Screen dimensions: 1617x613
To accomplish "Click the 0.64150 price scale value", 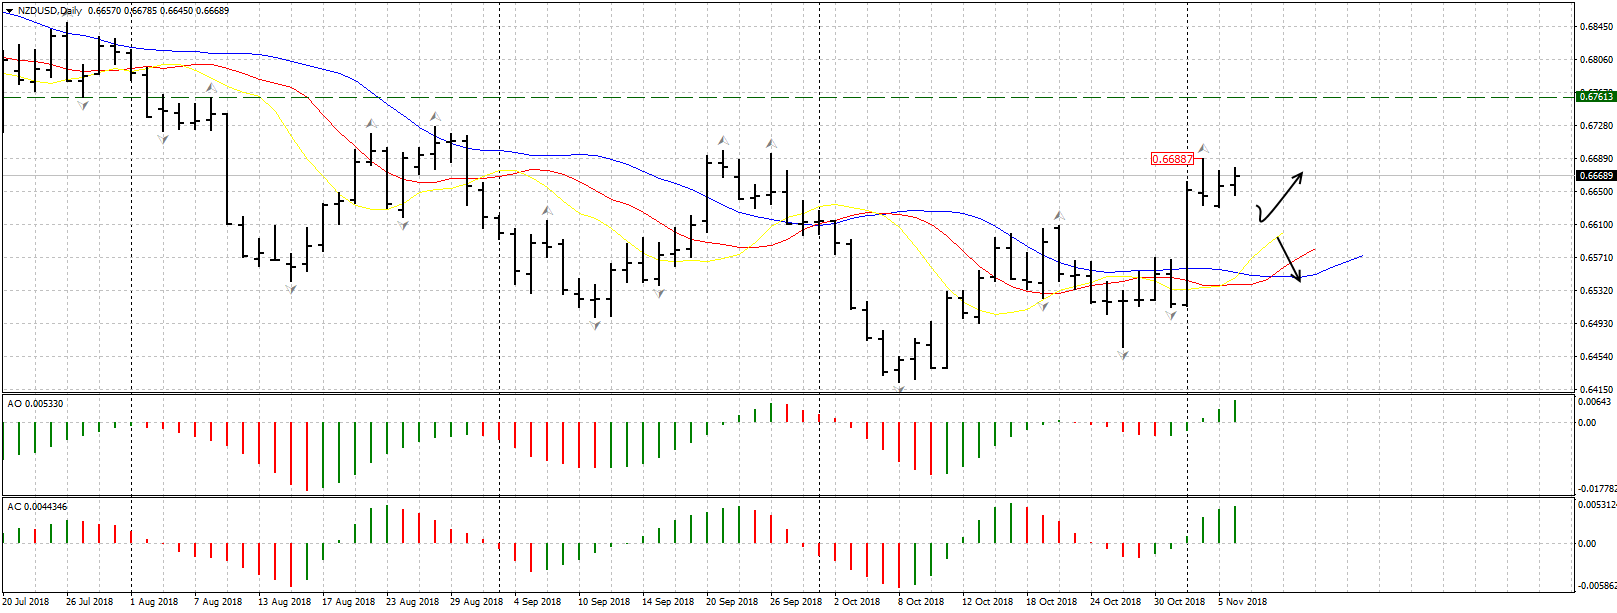I will 1595,389.
